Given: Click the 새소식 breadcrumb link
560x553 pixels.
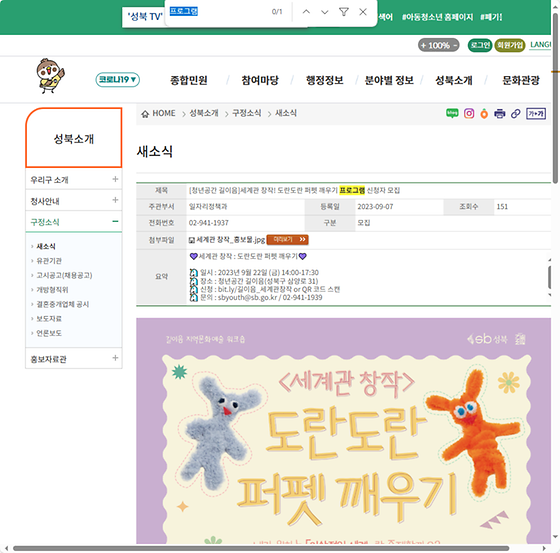Looking at the screenshot, I should point(286,113).
